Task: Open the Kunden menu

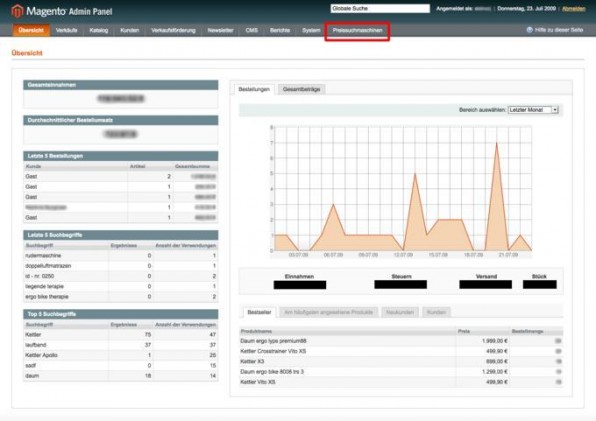Action: (x=130, y=30)
